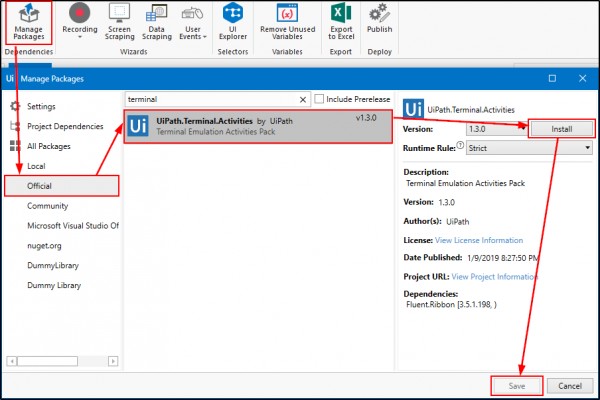Start the Data Scraping wizard
The width and height of the screenshot is (600, 400).
[x=157, y=22]
